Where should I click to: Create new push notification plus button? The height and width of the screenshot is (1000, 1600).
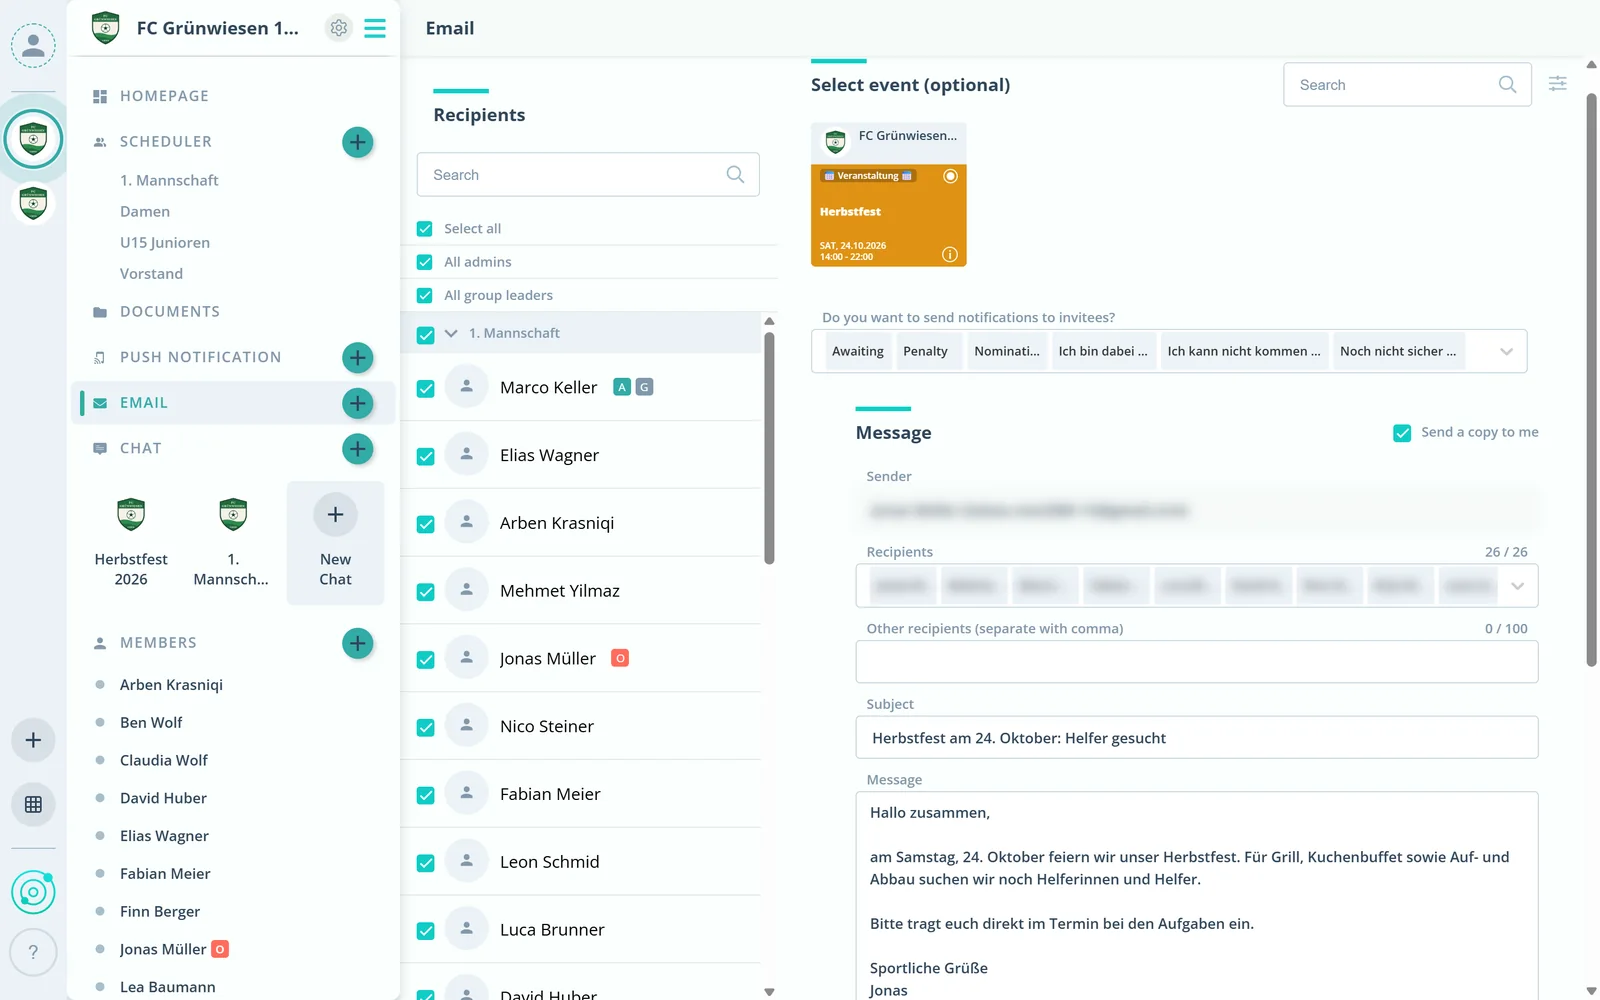click(x=357, y=357)
